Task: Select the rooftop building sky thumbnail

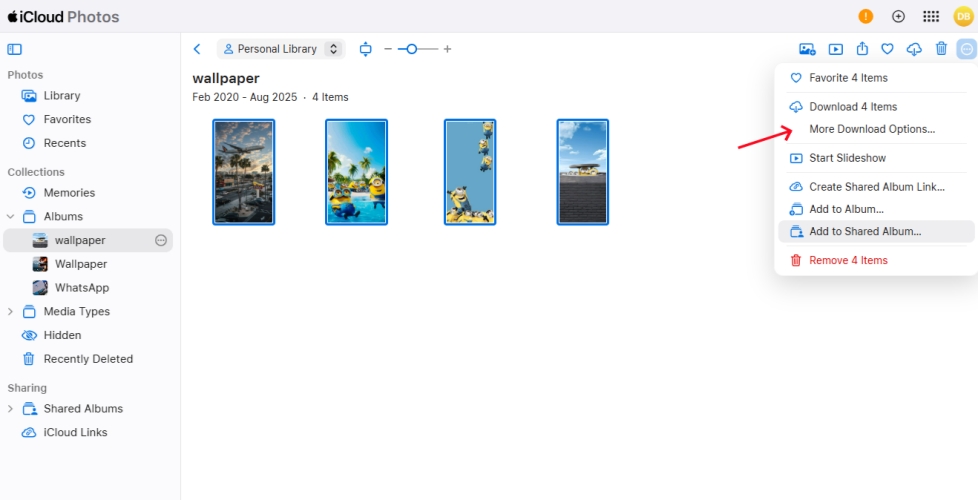Action: point(583,172)
